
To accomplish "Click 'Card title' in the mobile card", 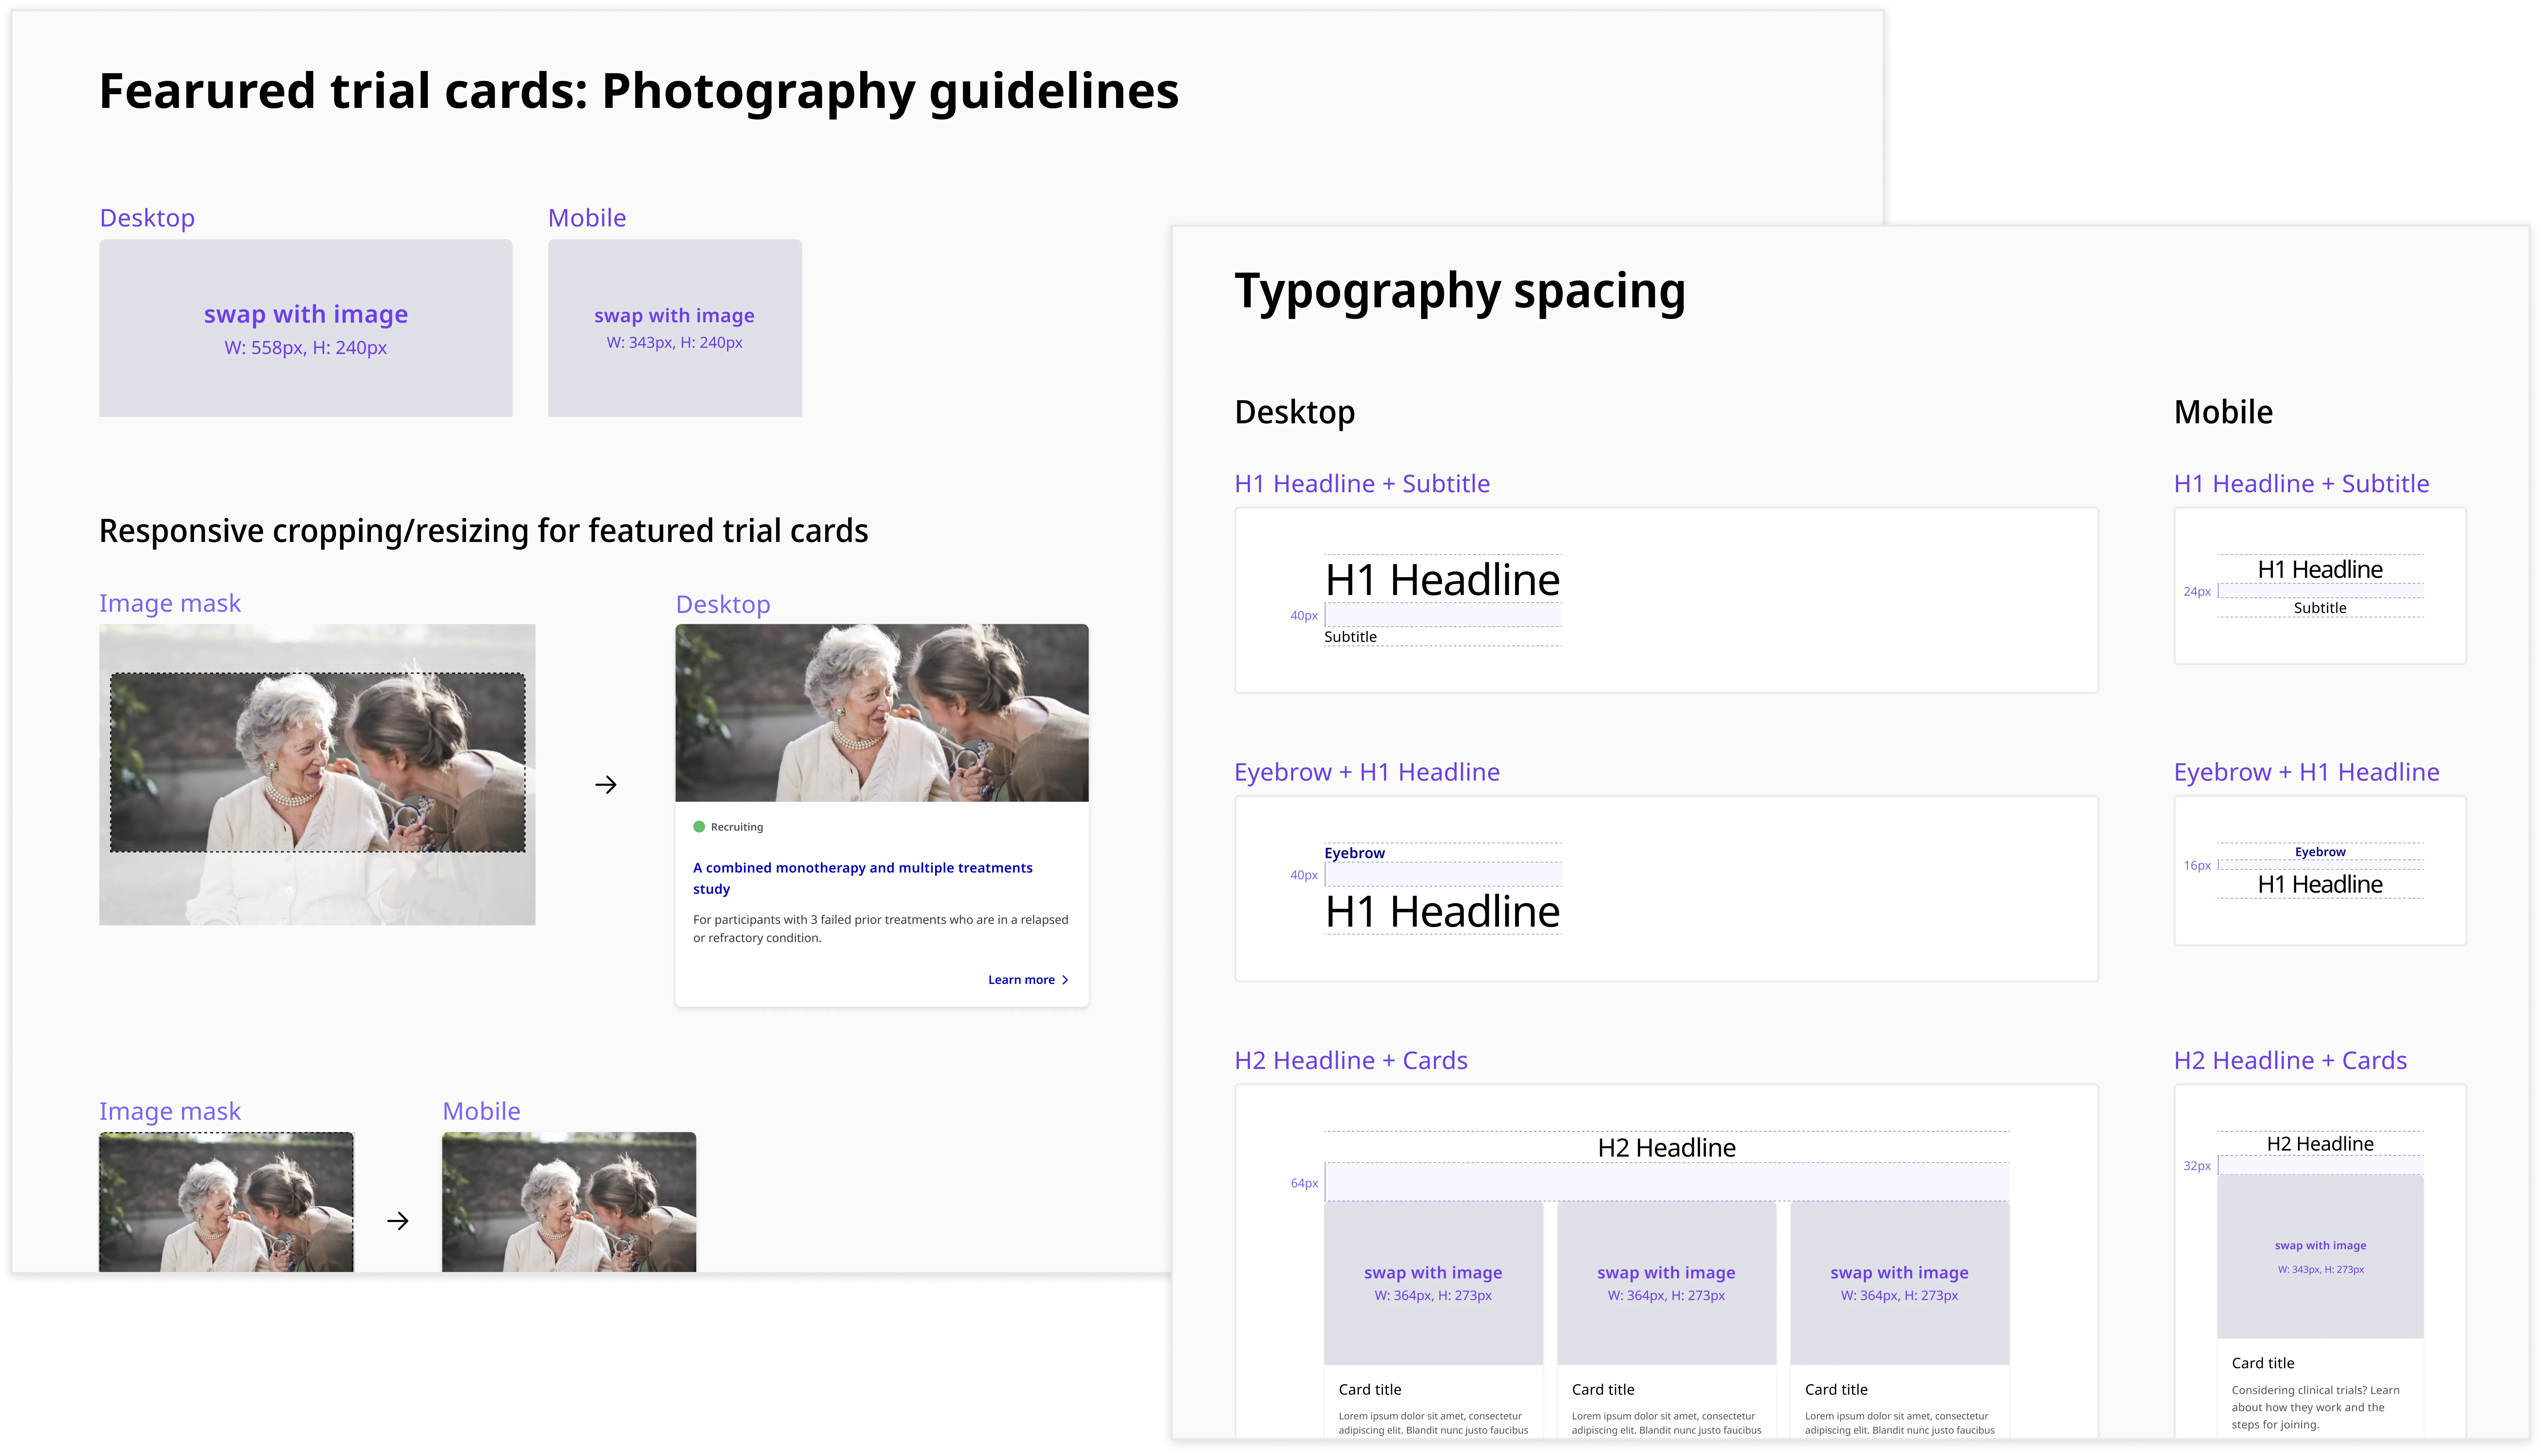I will [2263, 1363].
